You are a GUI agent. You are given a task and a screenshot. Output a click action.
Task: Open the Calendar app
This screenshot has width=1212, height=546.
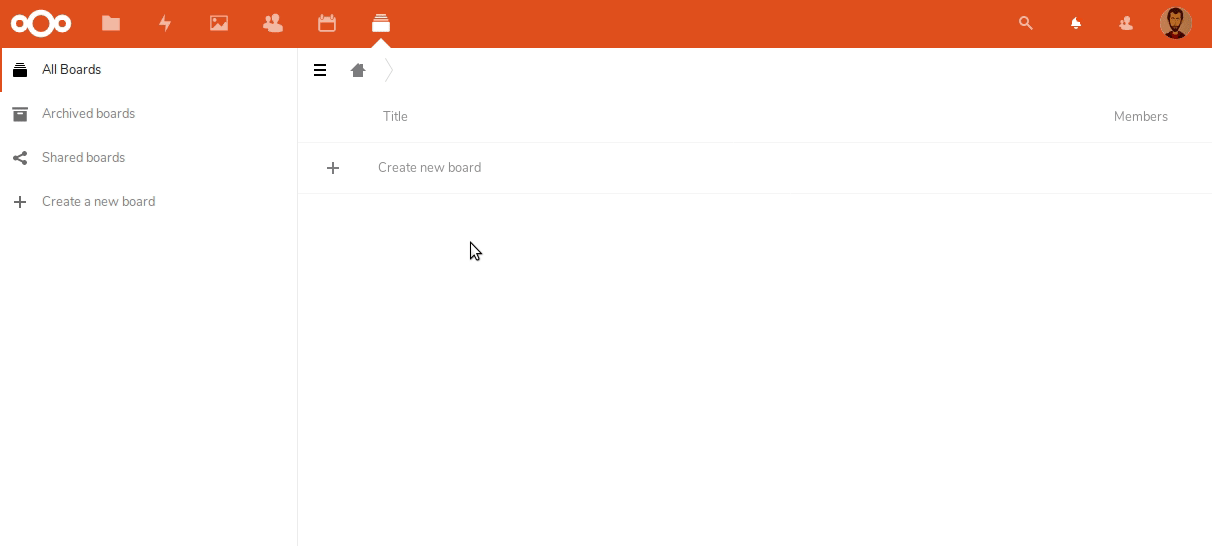coord(327,23)
